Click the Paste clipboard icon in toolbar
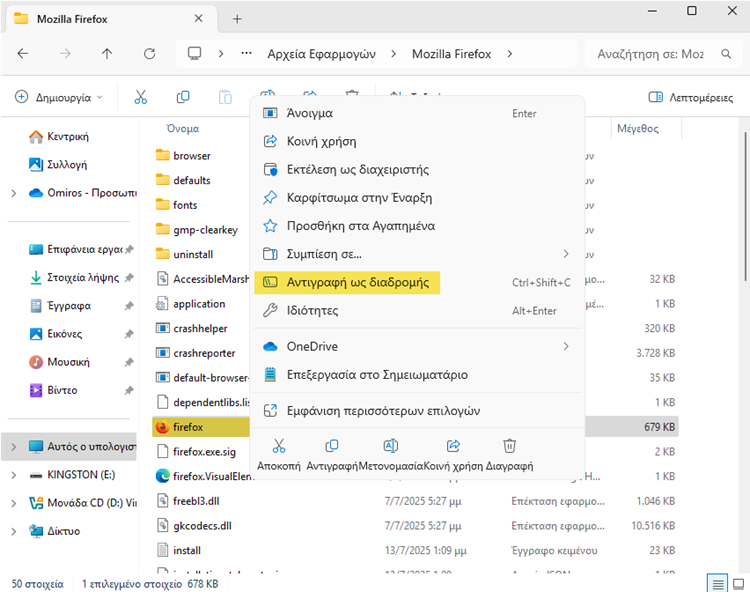The height and width of the screenshot is (592, 750). coord(225,97)
